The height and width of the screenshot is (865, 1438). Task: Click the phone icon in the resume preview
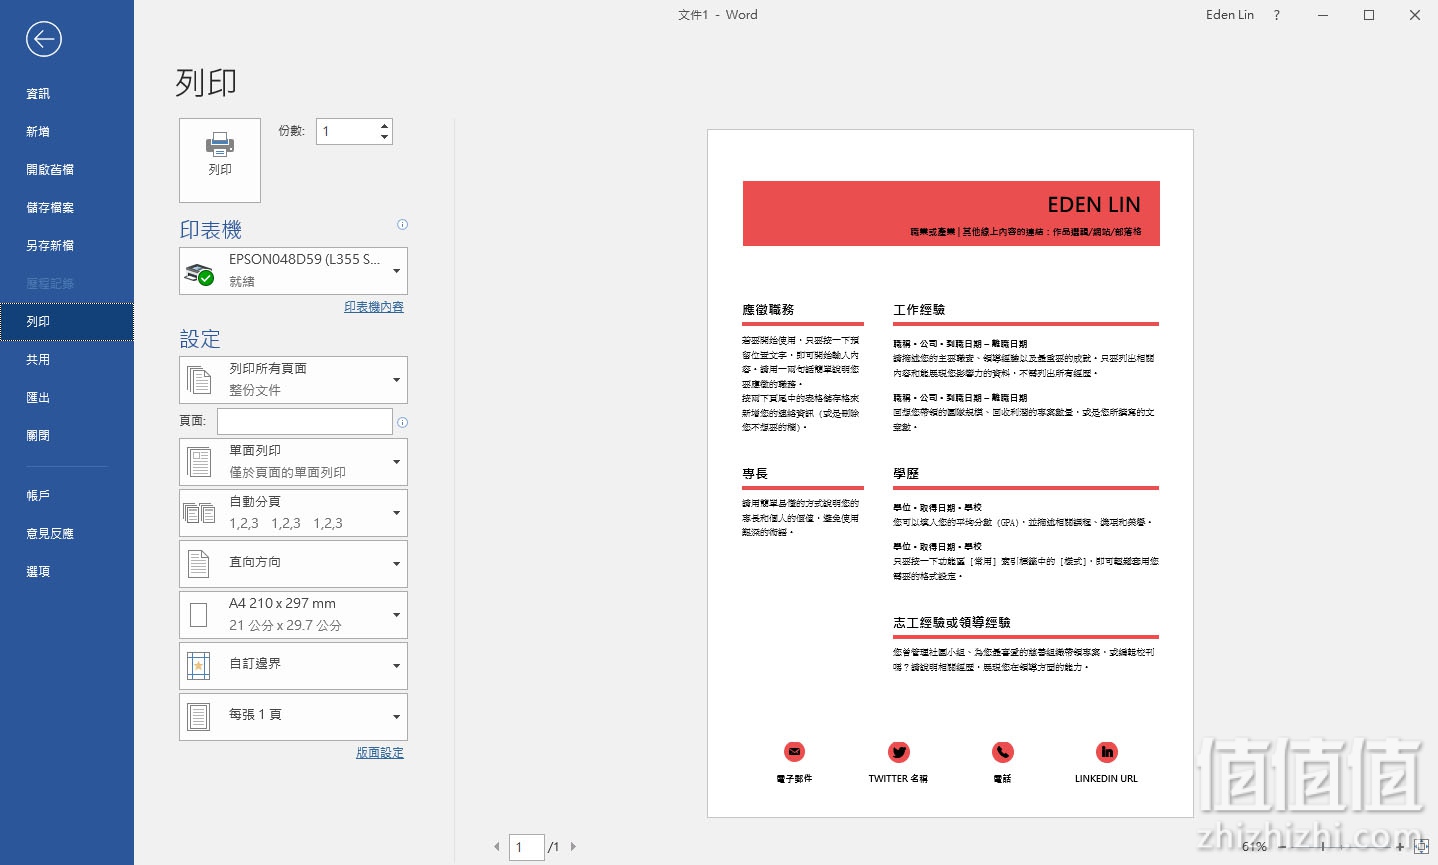pos(1003,752)
